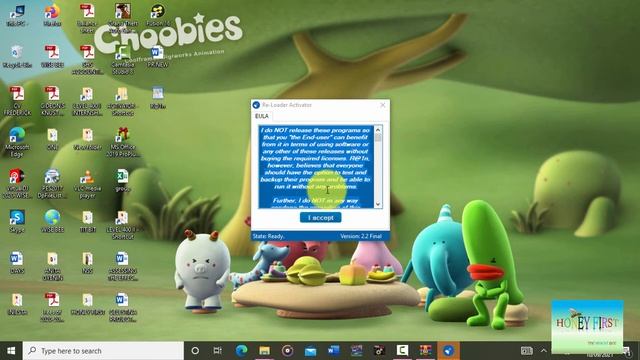Image resolution: width=640 pixels, height=360 pixels.
Task: Open Microsoft Edge from the taskbar
Action: click(x=241, y=351)
